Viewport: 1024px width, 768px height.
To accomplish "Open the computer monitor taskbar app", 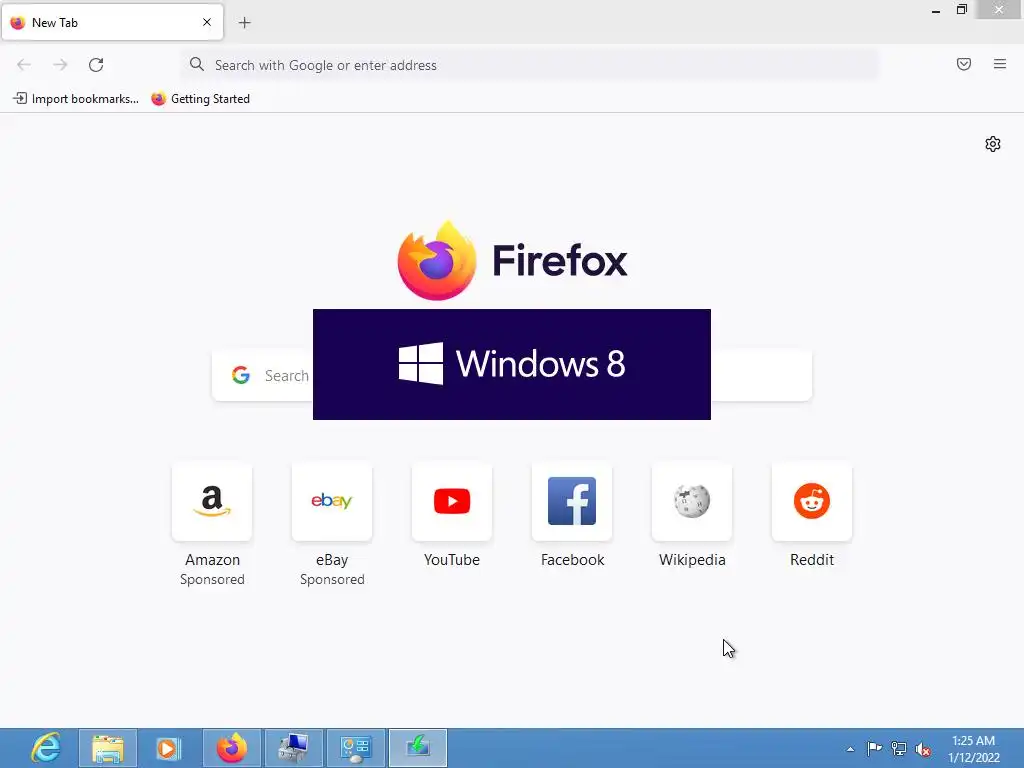I will (x=293, y=748).
